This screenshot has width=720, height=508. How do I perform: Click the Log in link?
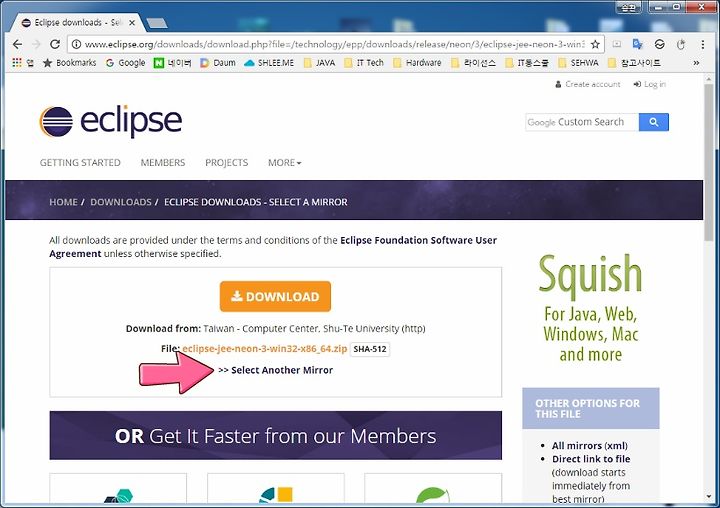click(650, 84)
